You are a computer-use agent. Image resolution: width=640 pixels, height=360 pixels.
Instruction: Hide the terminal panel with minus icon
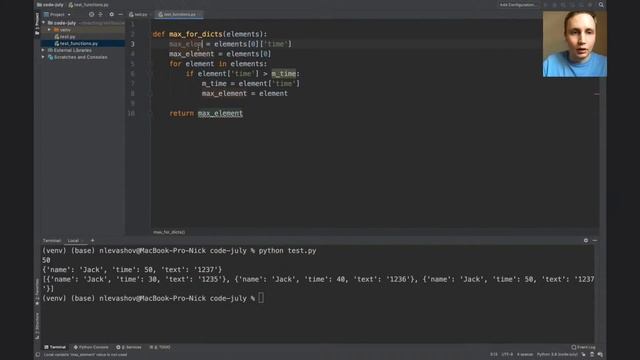pyautogui.click(x=595, y=240)
